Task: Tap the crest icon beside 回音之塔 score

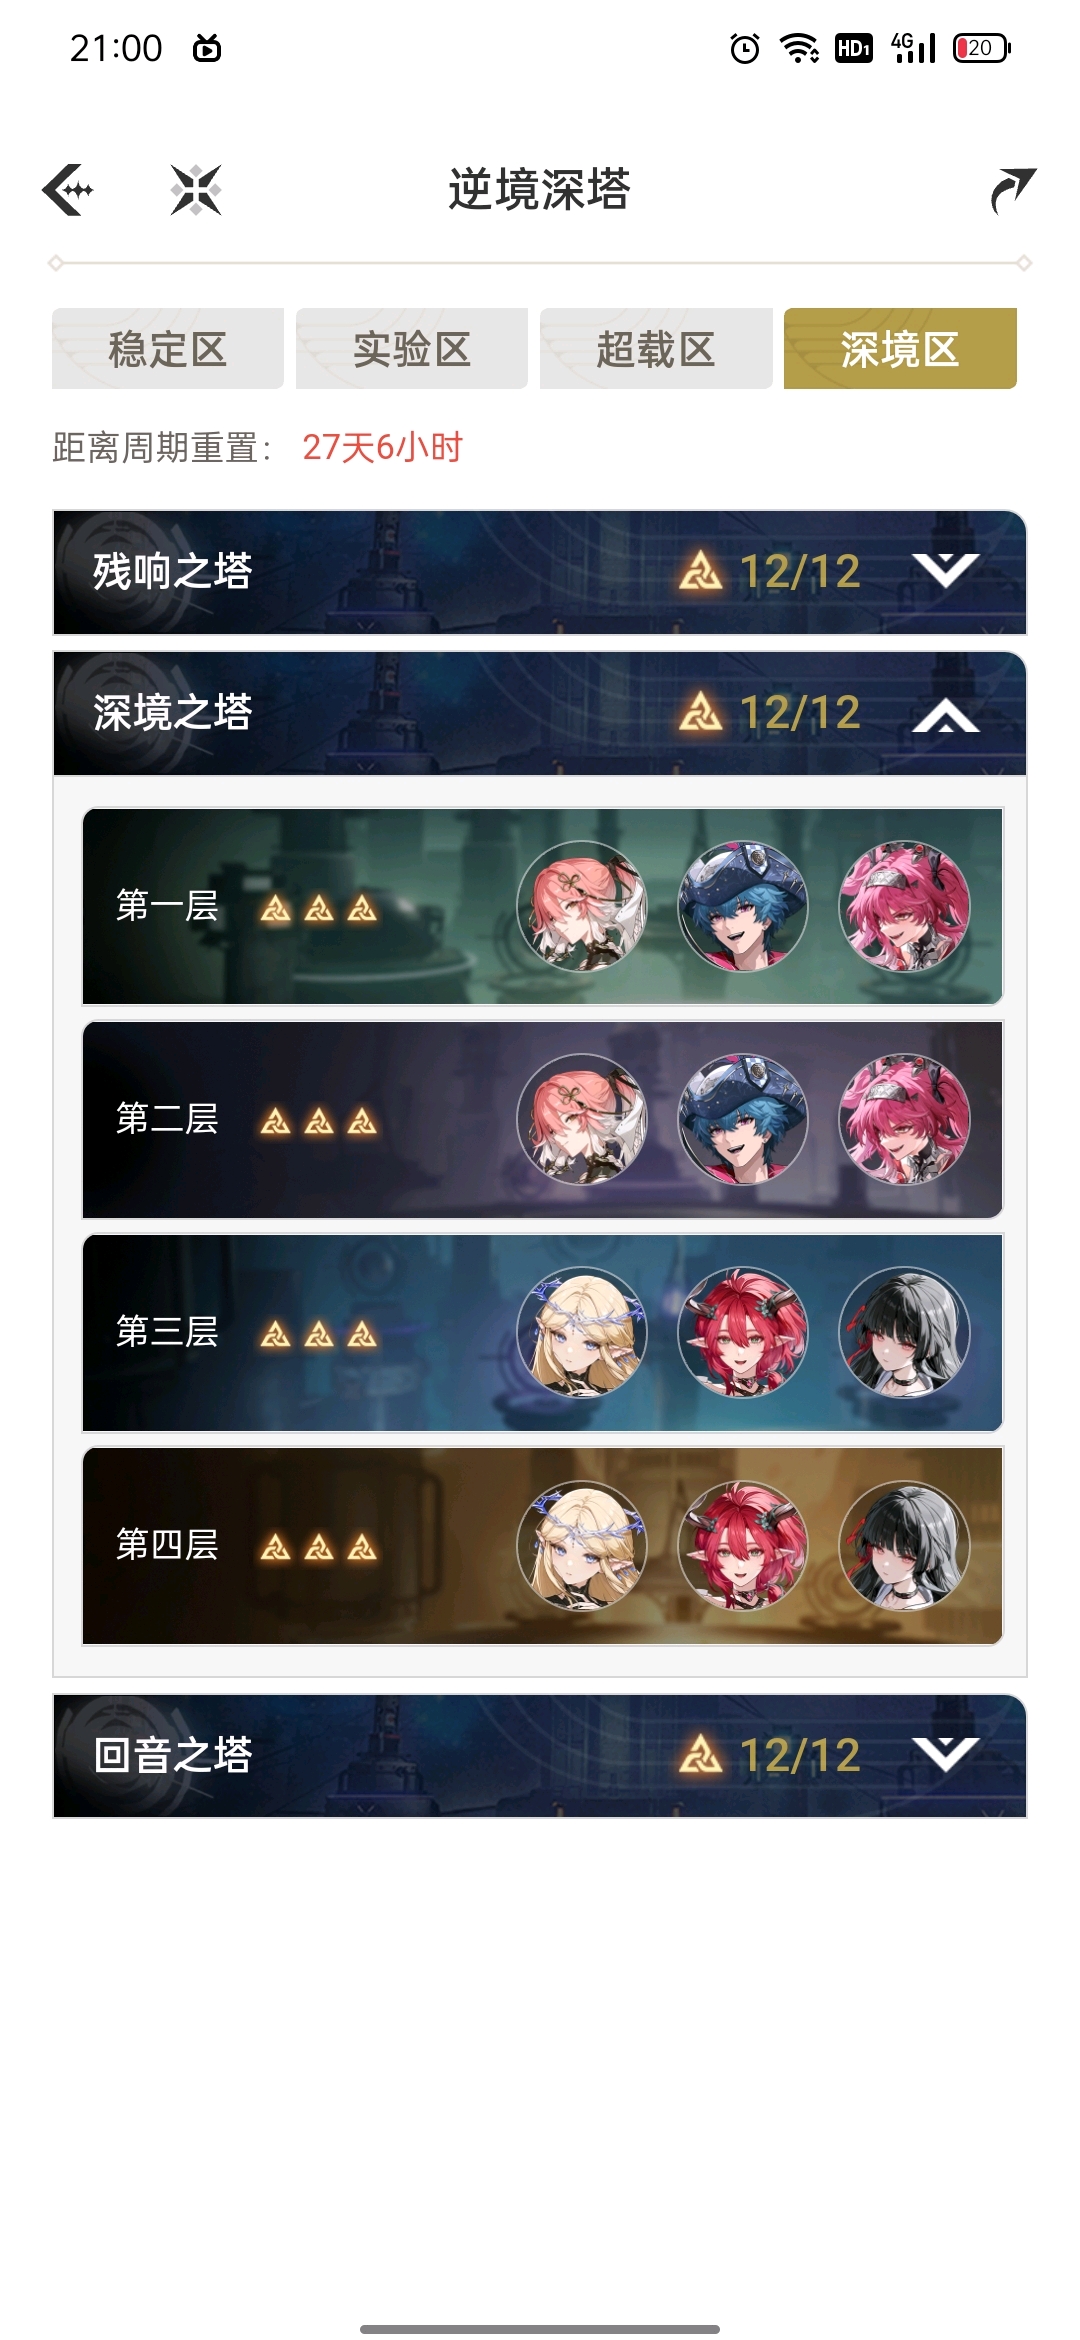Action: (x=700, y=1755)
